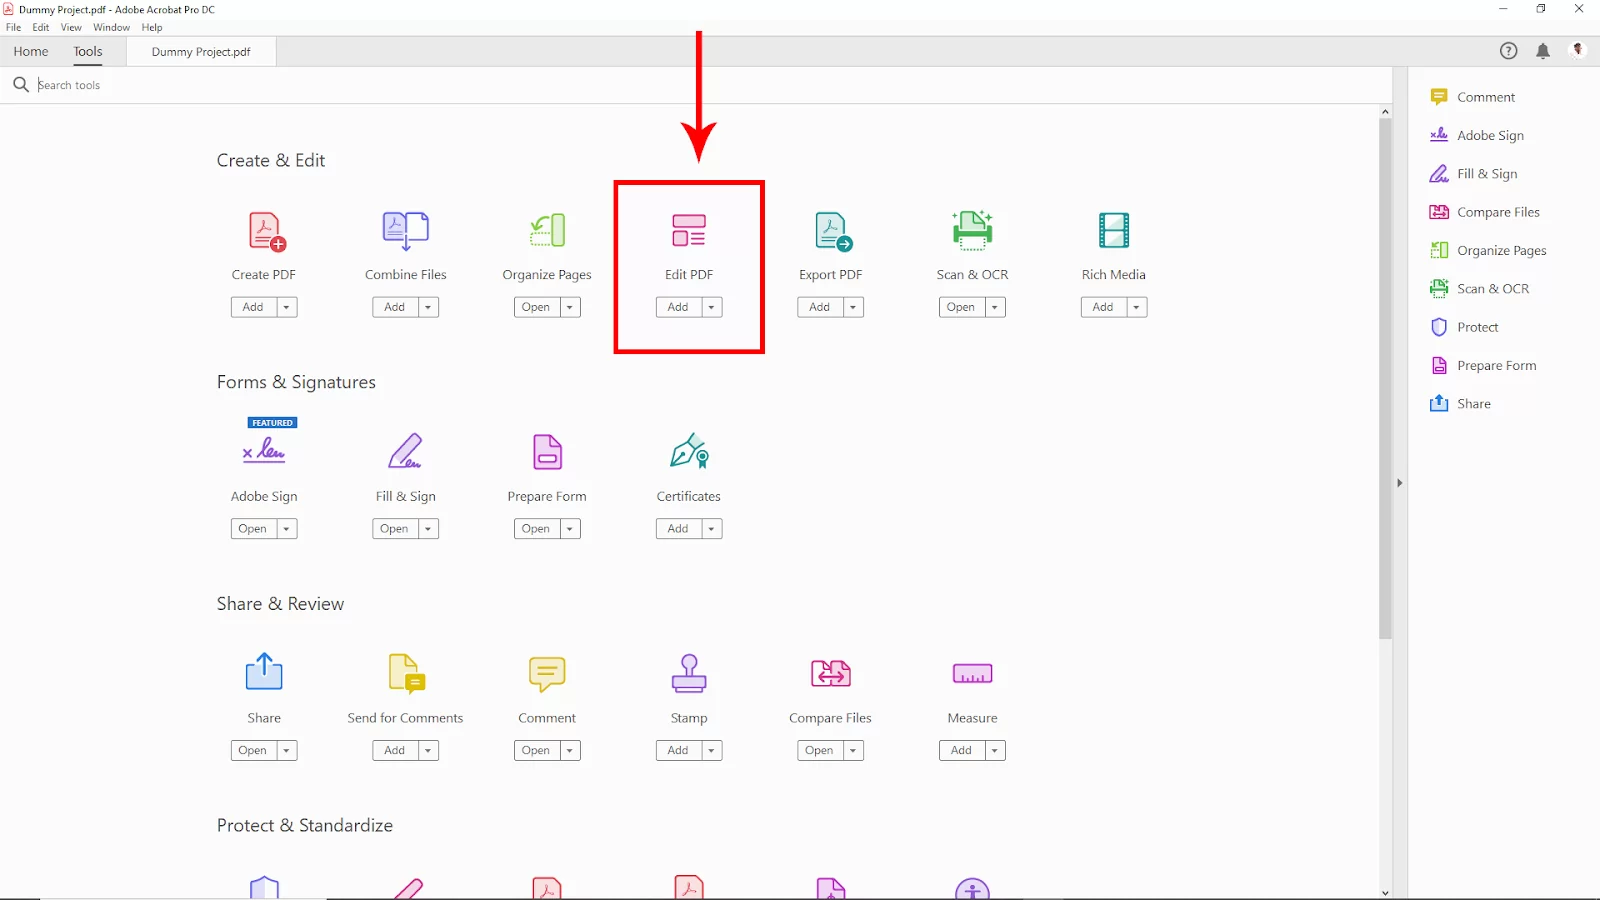Select the Tools tab

click(x=88, y=52)
